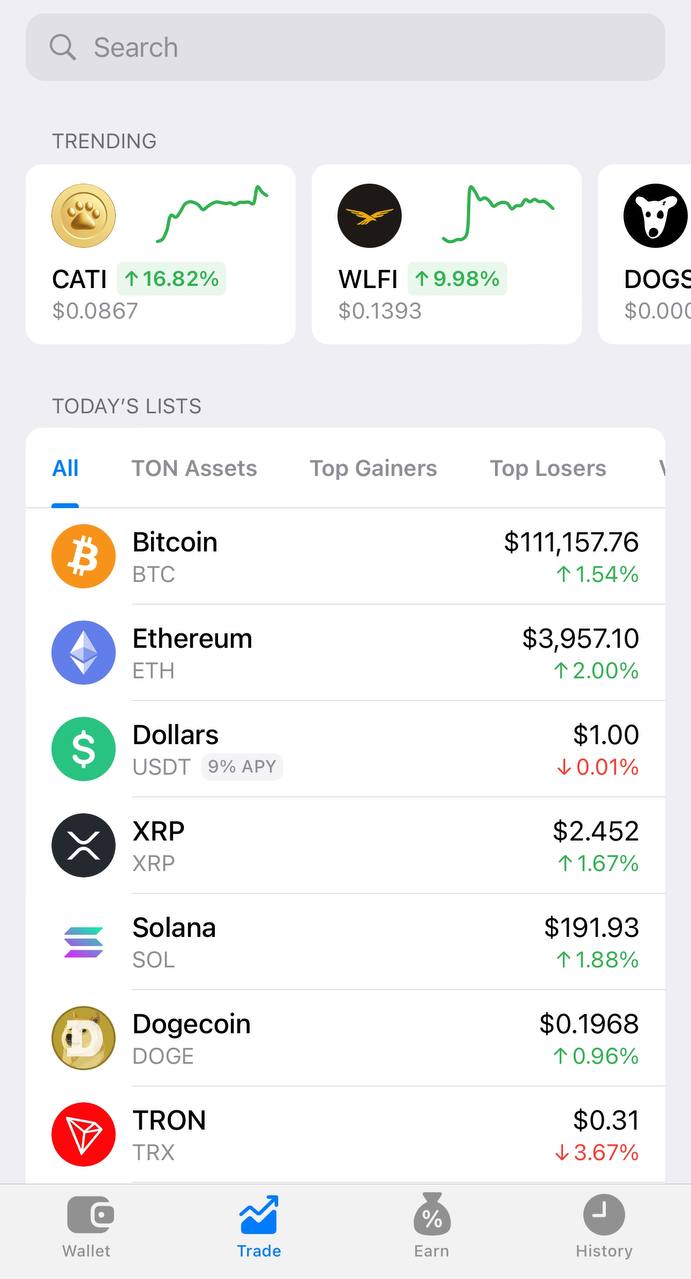691x1279 pixels.
Task: Switch to the All list tab
Action: tap(65, 468)
